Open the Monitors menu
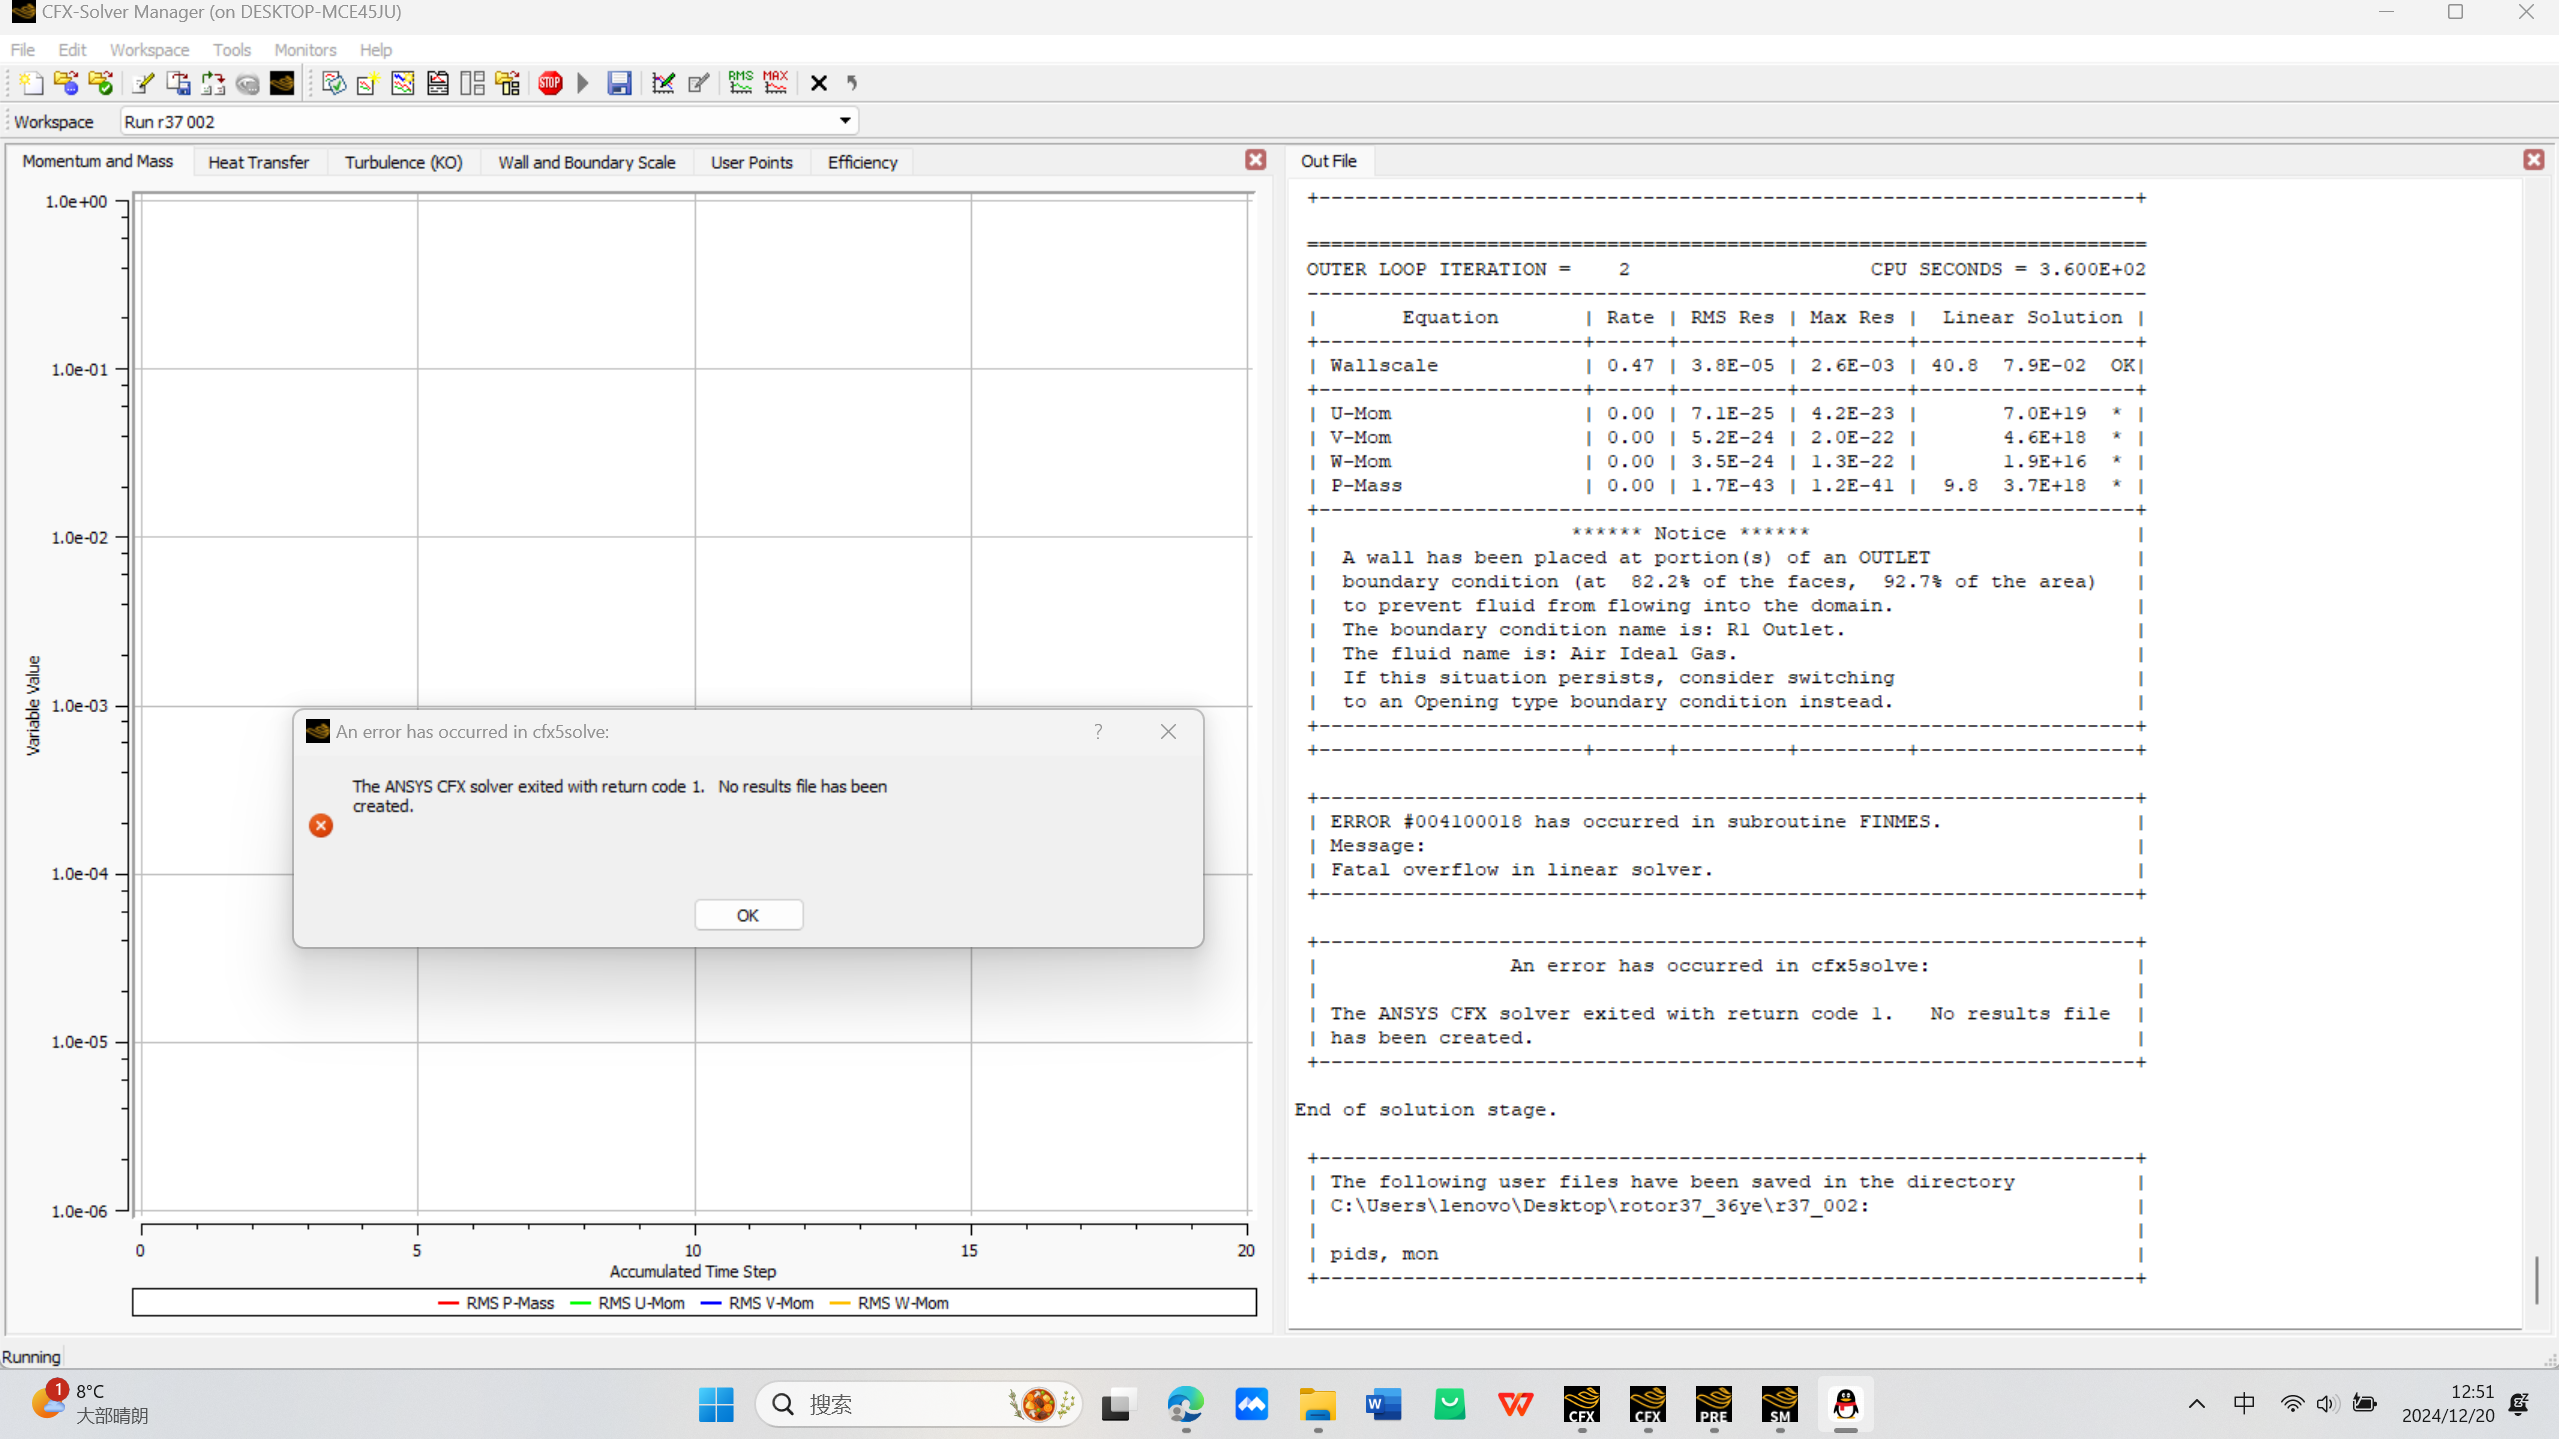 [305, 49]
